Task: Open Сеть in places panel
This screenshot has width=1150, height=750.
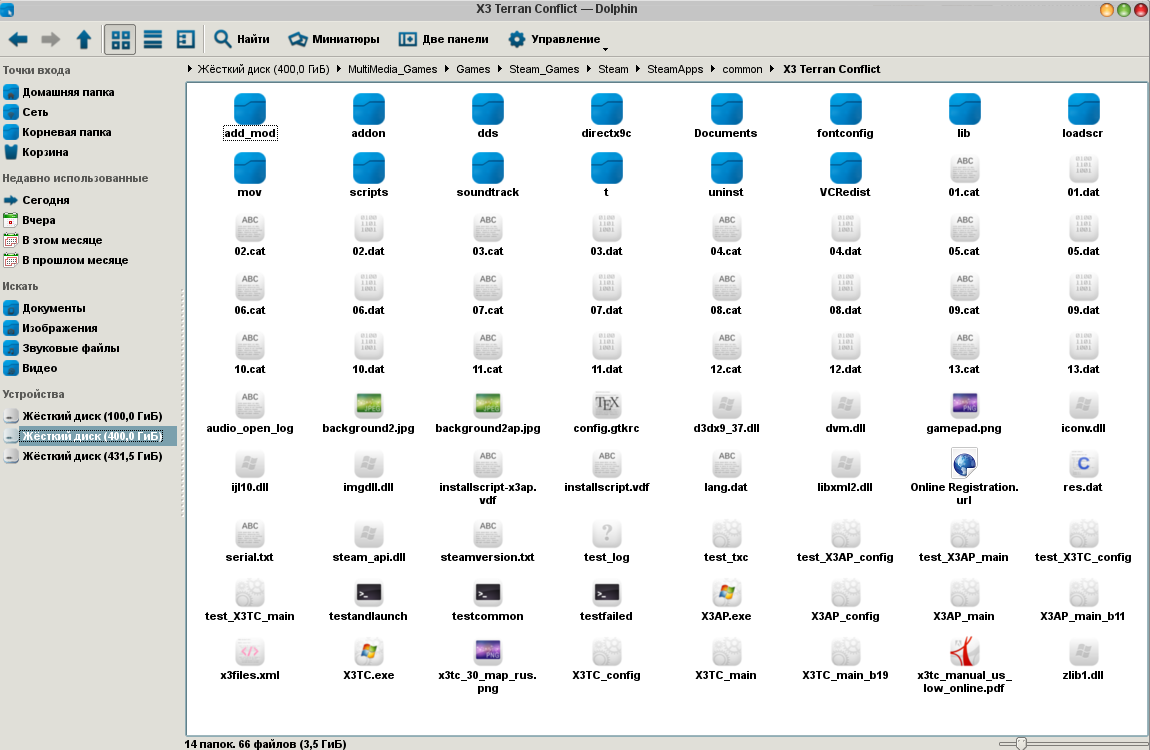Action: point(26,112)
